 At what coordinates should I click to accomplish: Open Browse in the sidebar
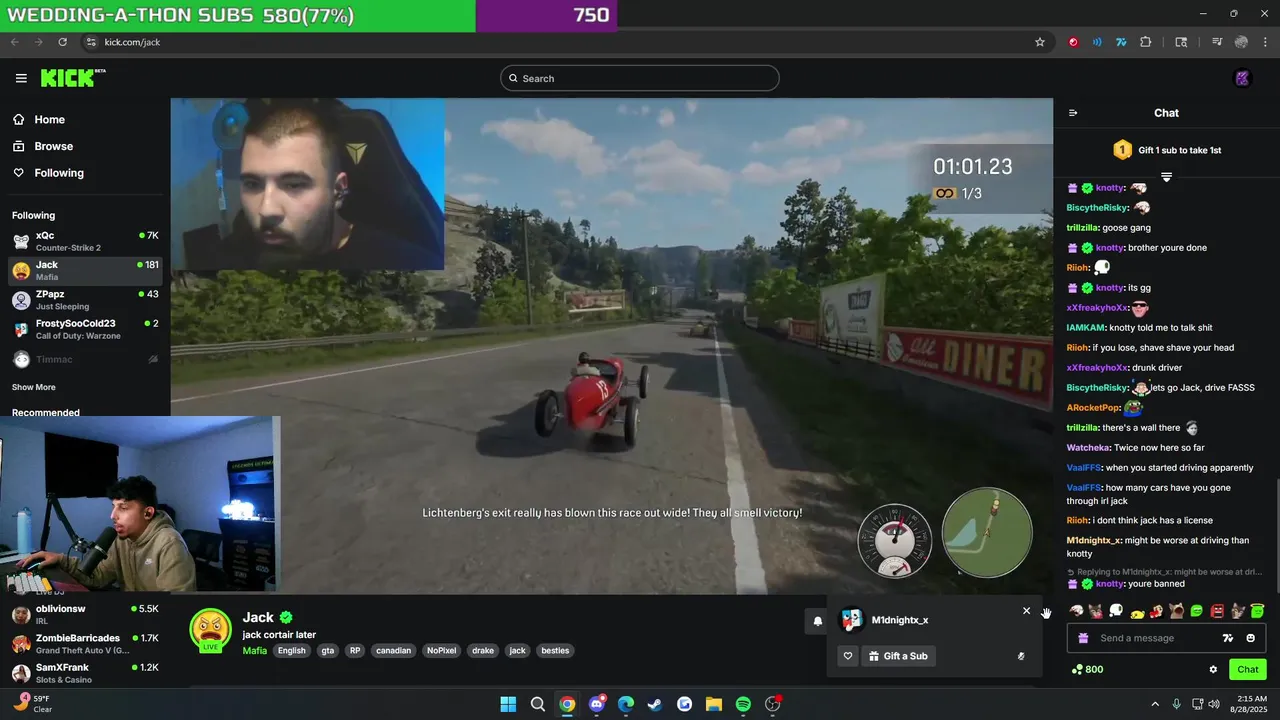(44, 146)
